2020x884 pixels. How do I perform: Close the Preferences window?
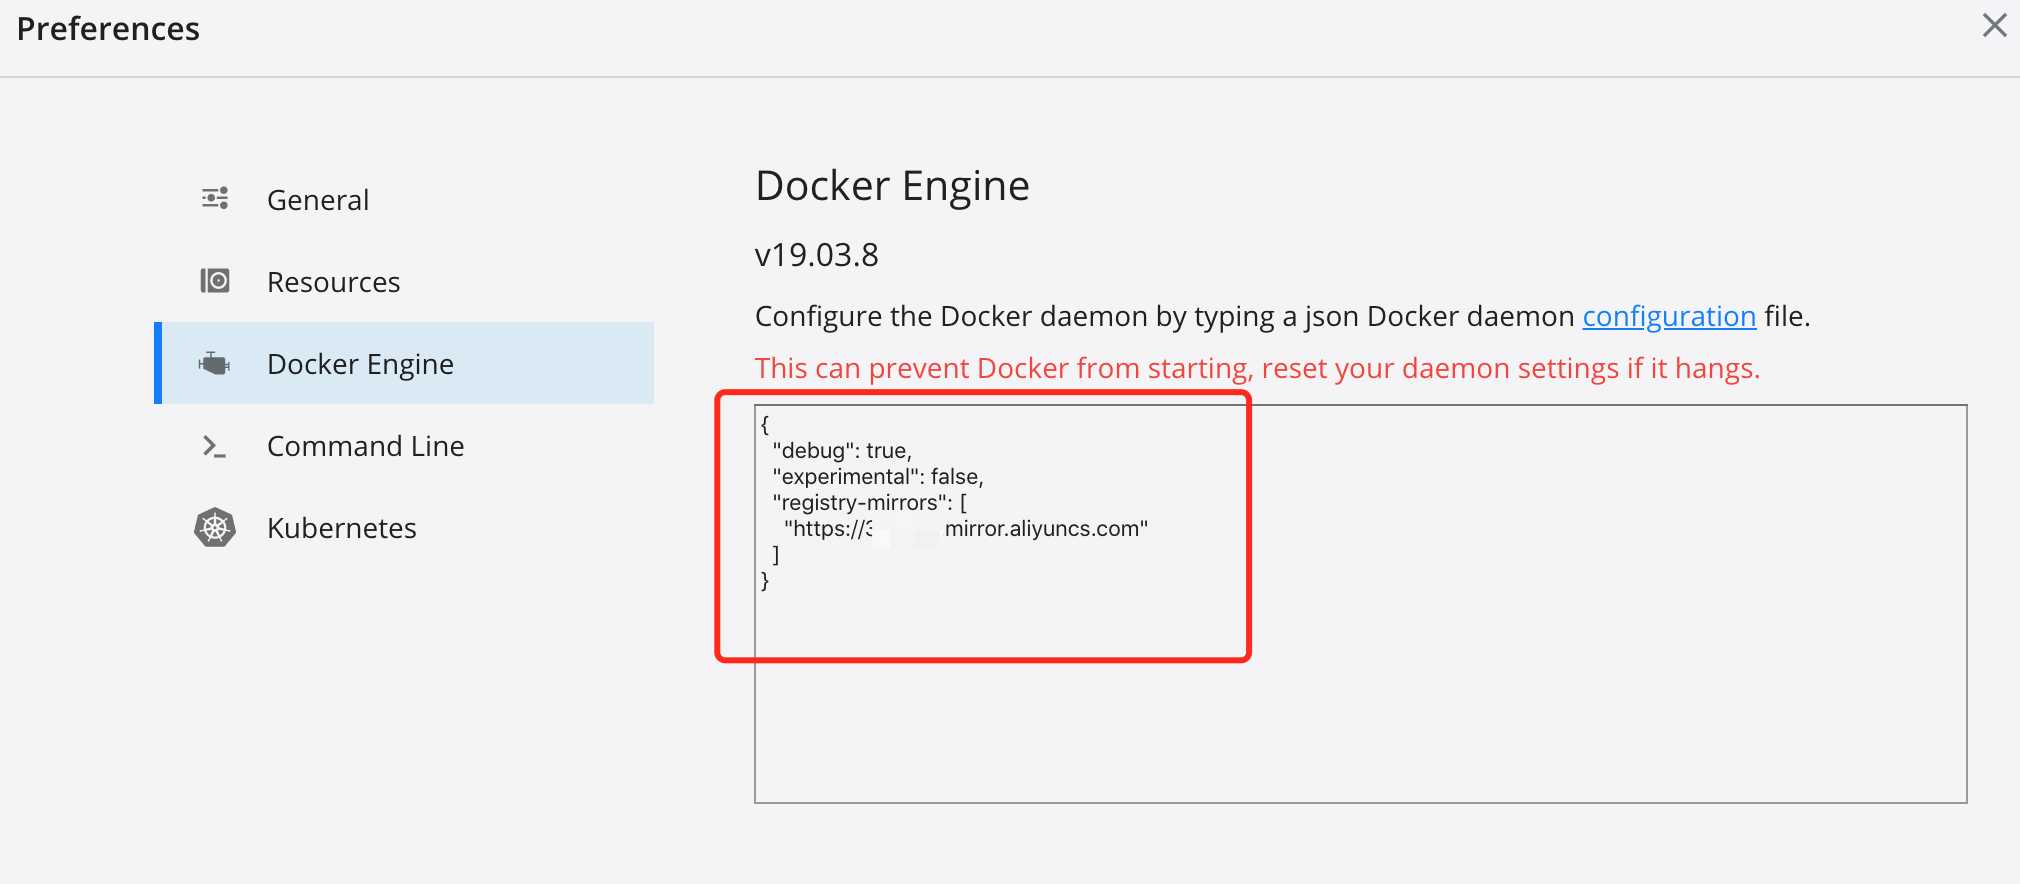(x=1994, y=26)
